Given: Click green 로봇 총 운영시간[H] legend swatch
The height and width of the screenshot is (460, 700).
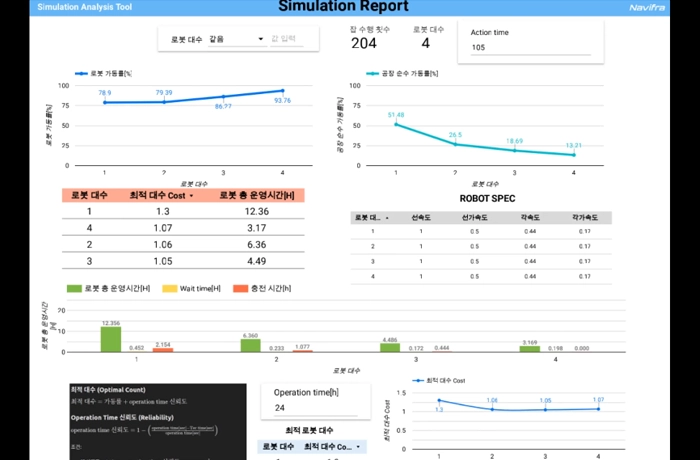Looking at the screenshot, I should pos(74,289).
